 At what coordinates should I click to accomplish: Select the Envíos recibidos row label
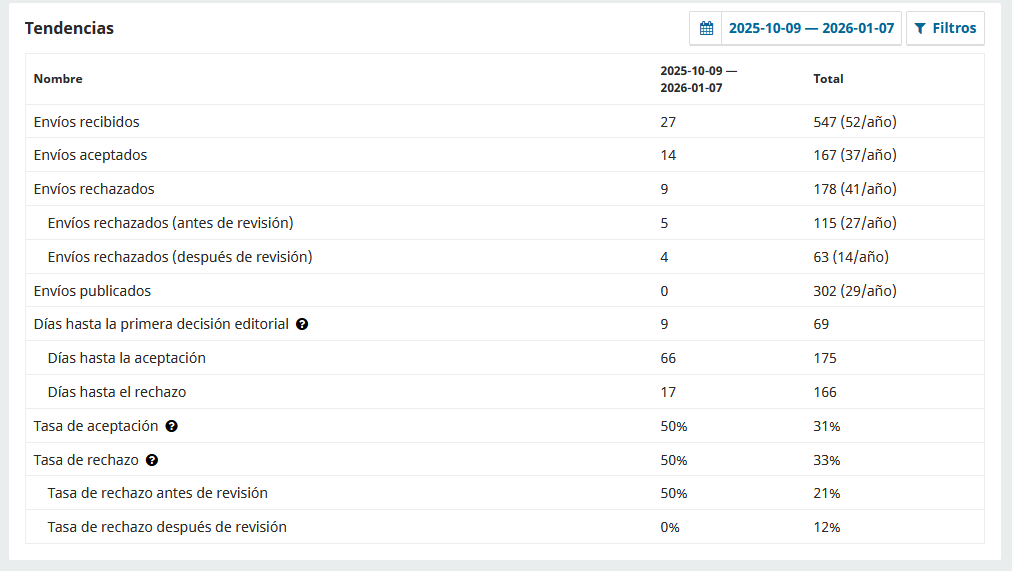tap(86, 122)
